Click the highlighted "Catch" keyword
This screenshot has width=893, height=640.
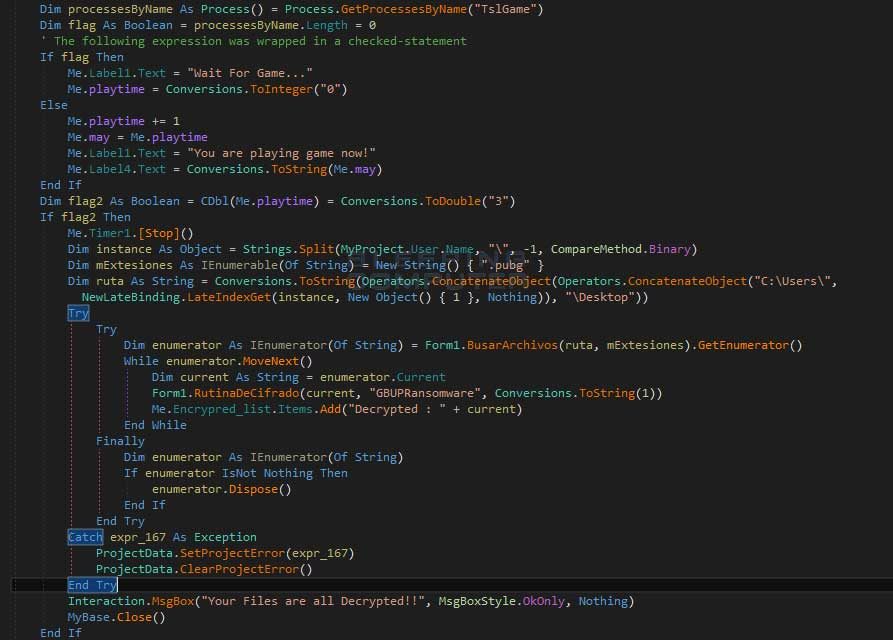(x=85, y=537)
